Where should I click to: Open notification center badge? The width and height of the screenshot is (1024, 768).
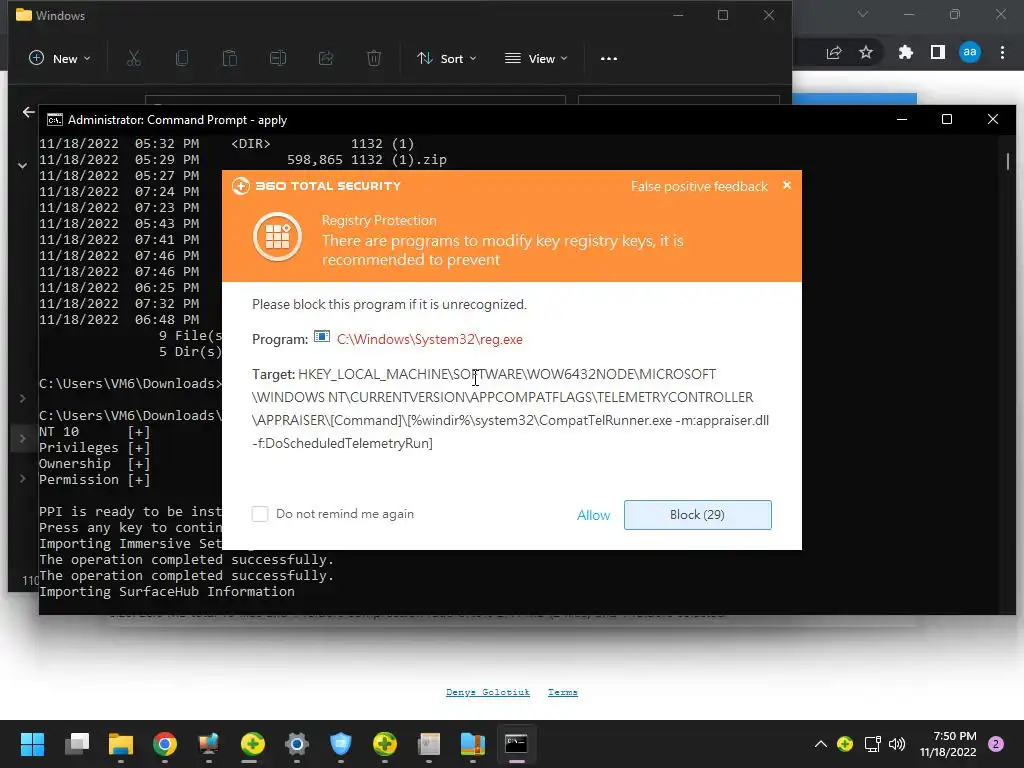click(x=996, y=744)
